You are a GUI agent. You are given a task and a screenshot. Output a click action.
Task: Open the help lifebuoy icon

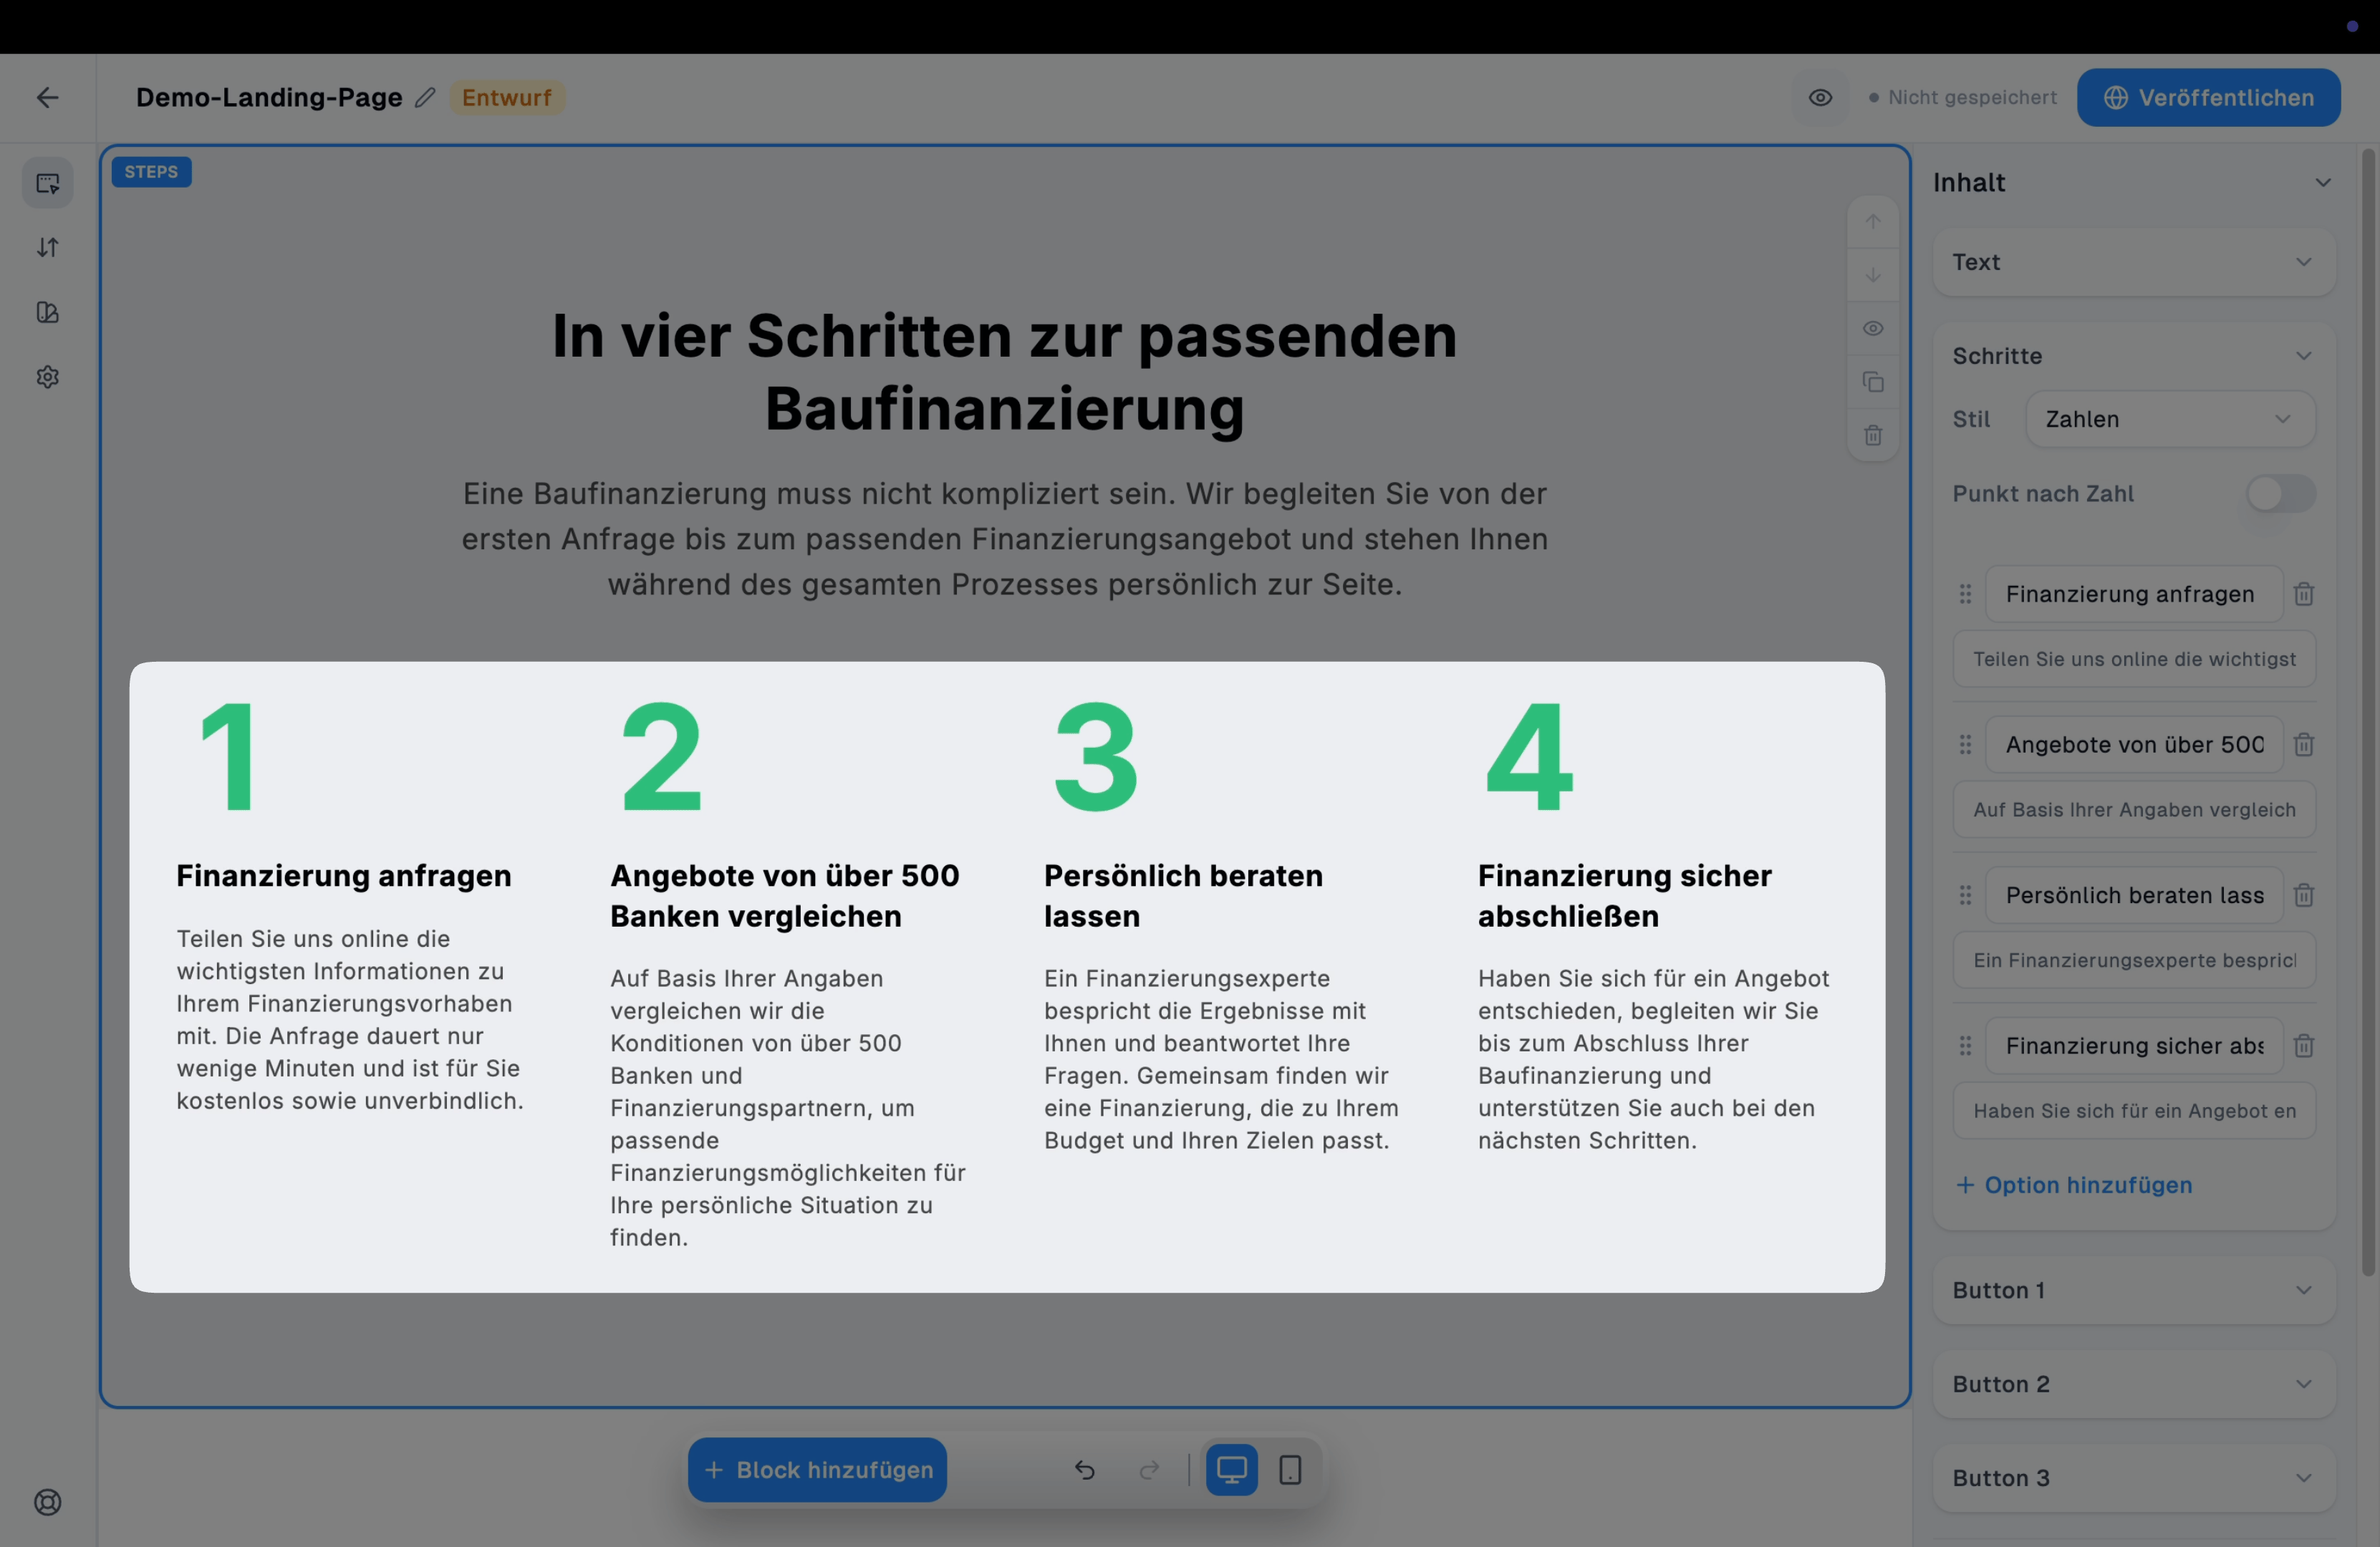click(x=48, y=1502)
